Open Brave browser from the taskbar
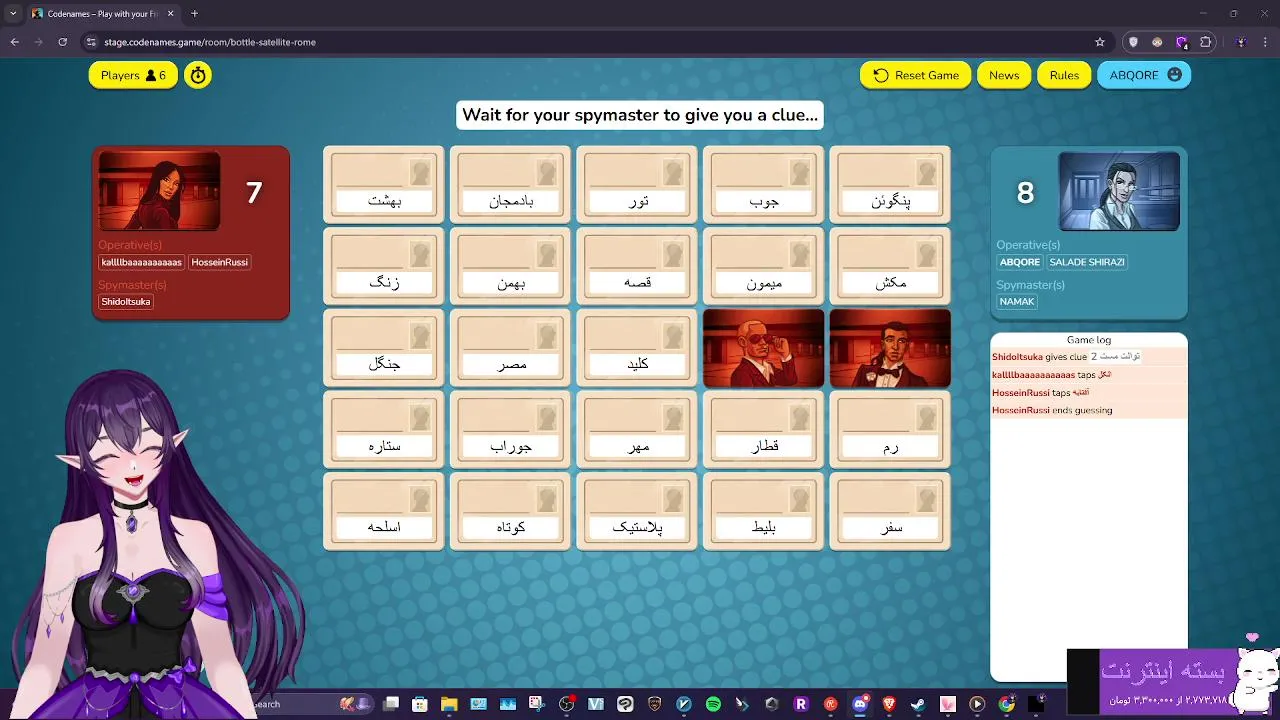1280x720 pixels. tap(889, 704)
